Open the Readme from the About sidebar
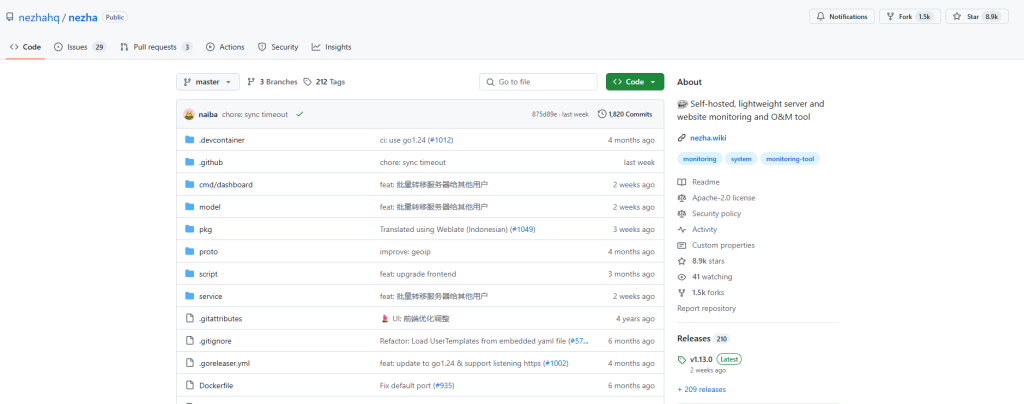This screenshot has height=404, width=1024. click(x=705, y=182)
